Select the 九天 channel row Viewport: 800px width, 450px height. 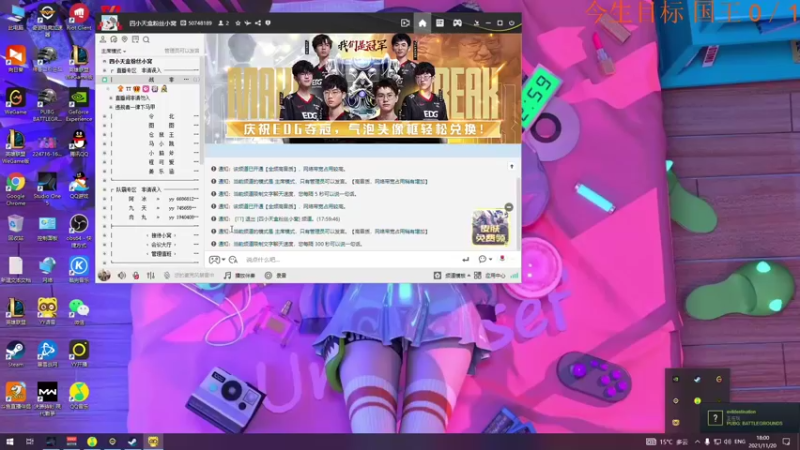tap(151, 208)
